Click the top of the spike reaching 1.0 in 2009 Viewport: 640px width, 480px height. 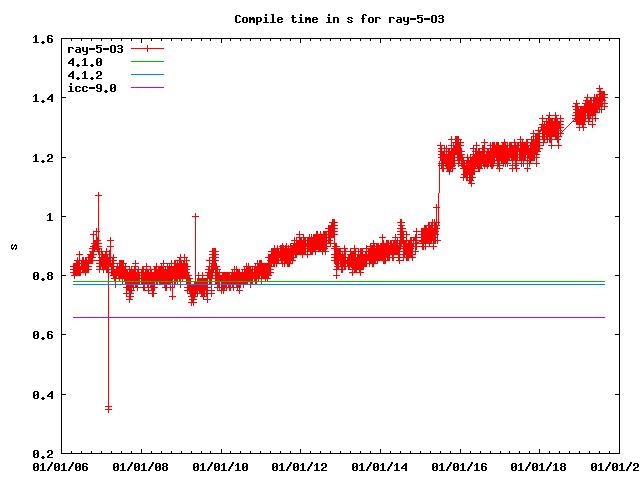pos(195,216)
